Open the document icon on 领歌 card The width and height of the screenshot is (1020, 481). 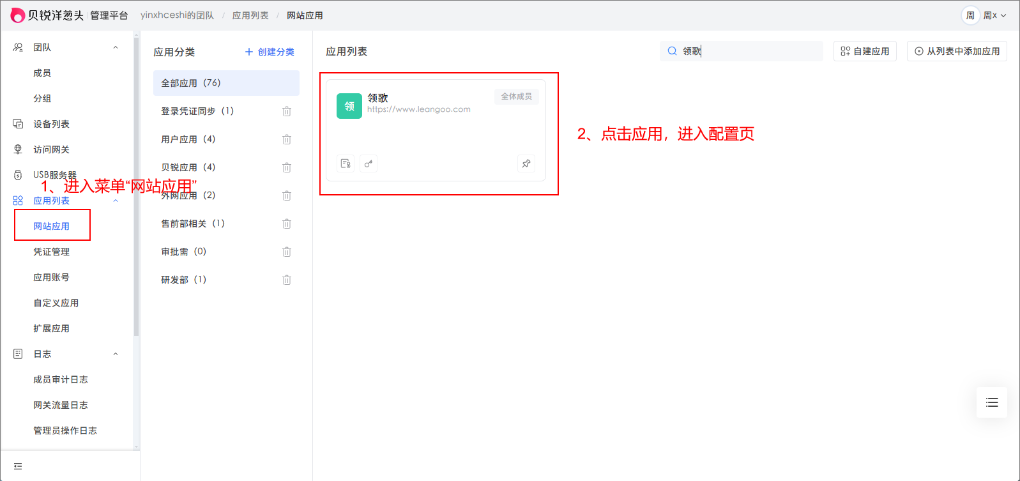(345, 163)
